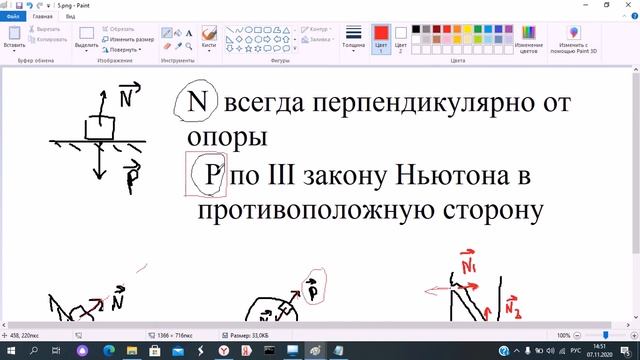The height and width of the screenshot is (360, 640).
Task: Click the vertical scrollbar down arrow
Action: [x=636, y=317]
